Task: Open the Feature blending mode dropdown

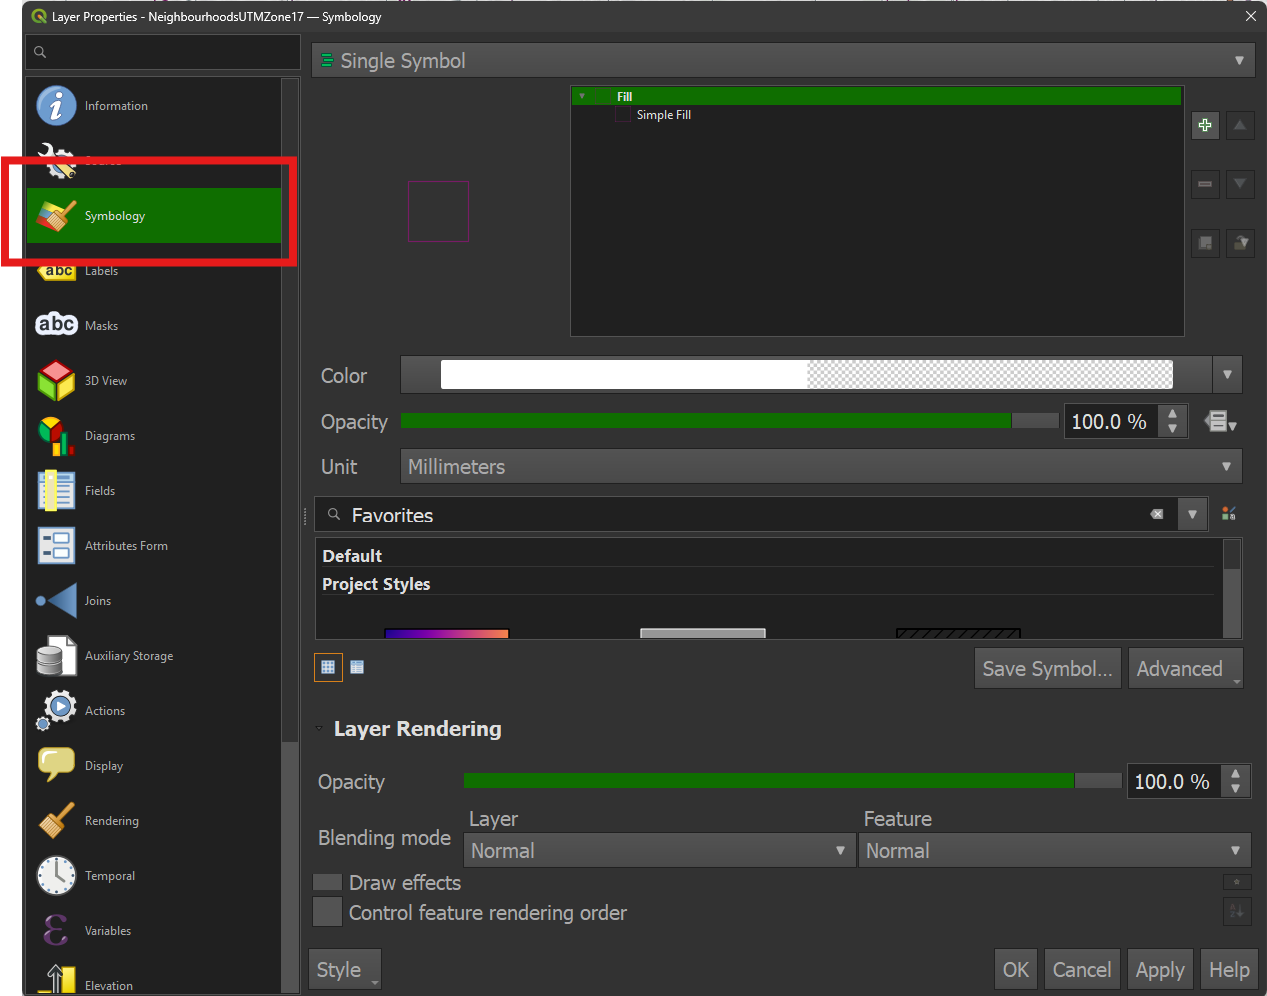Action: [x=1054, y=850]
